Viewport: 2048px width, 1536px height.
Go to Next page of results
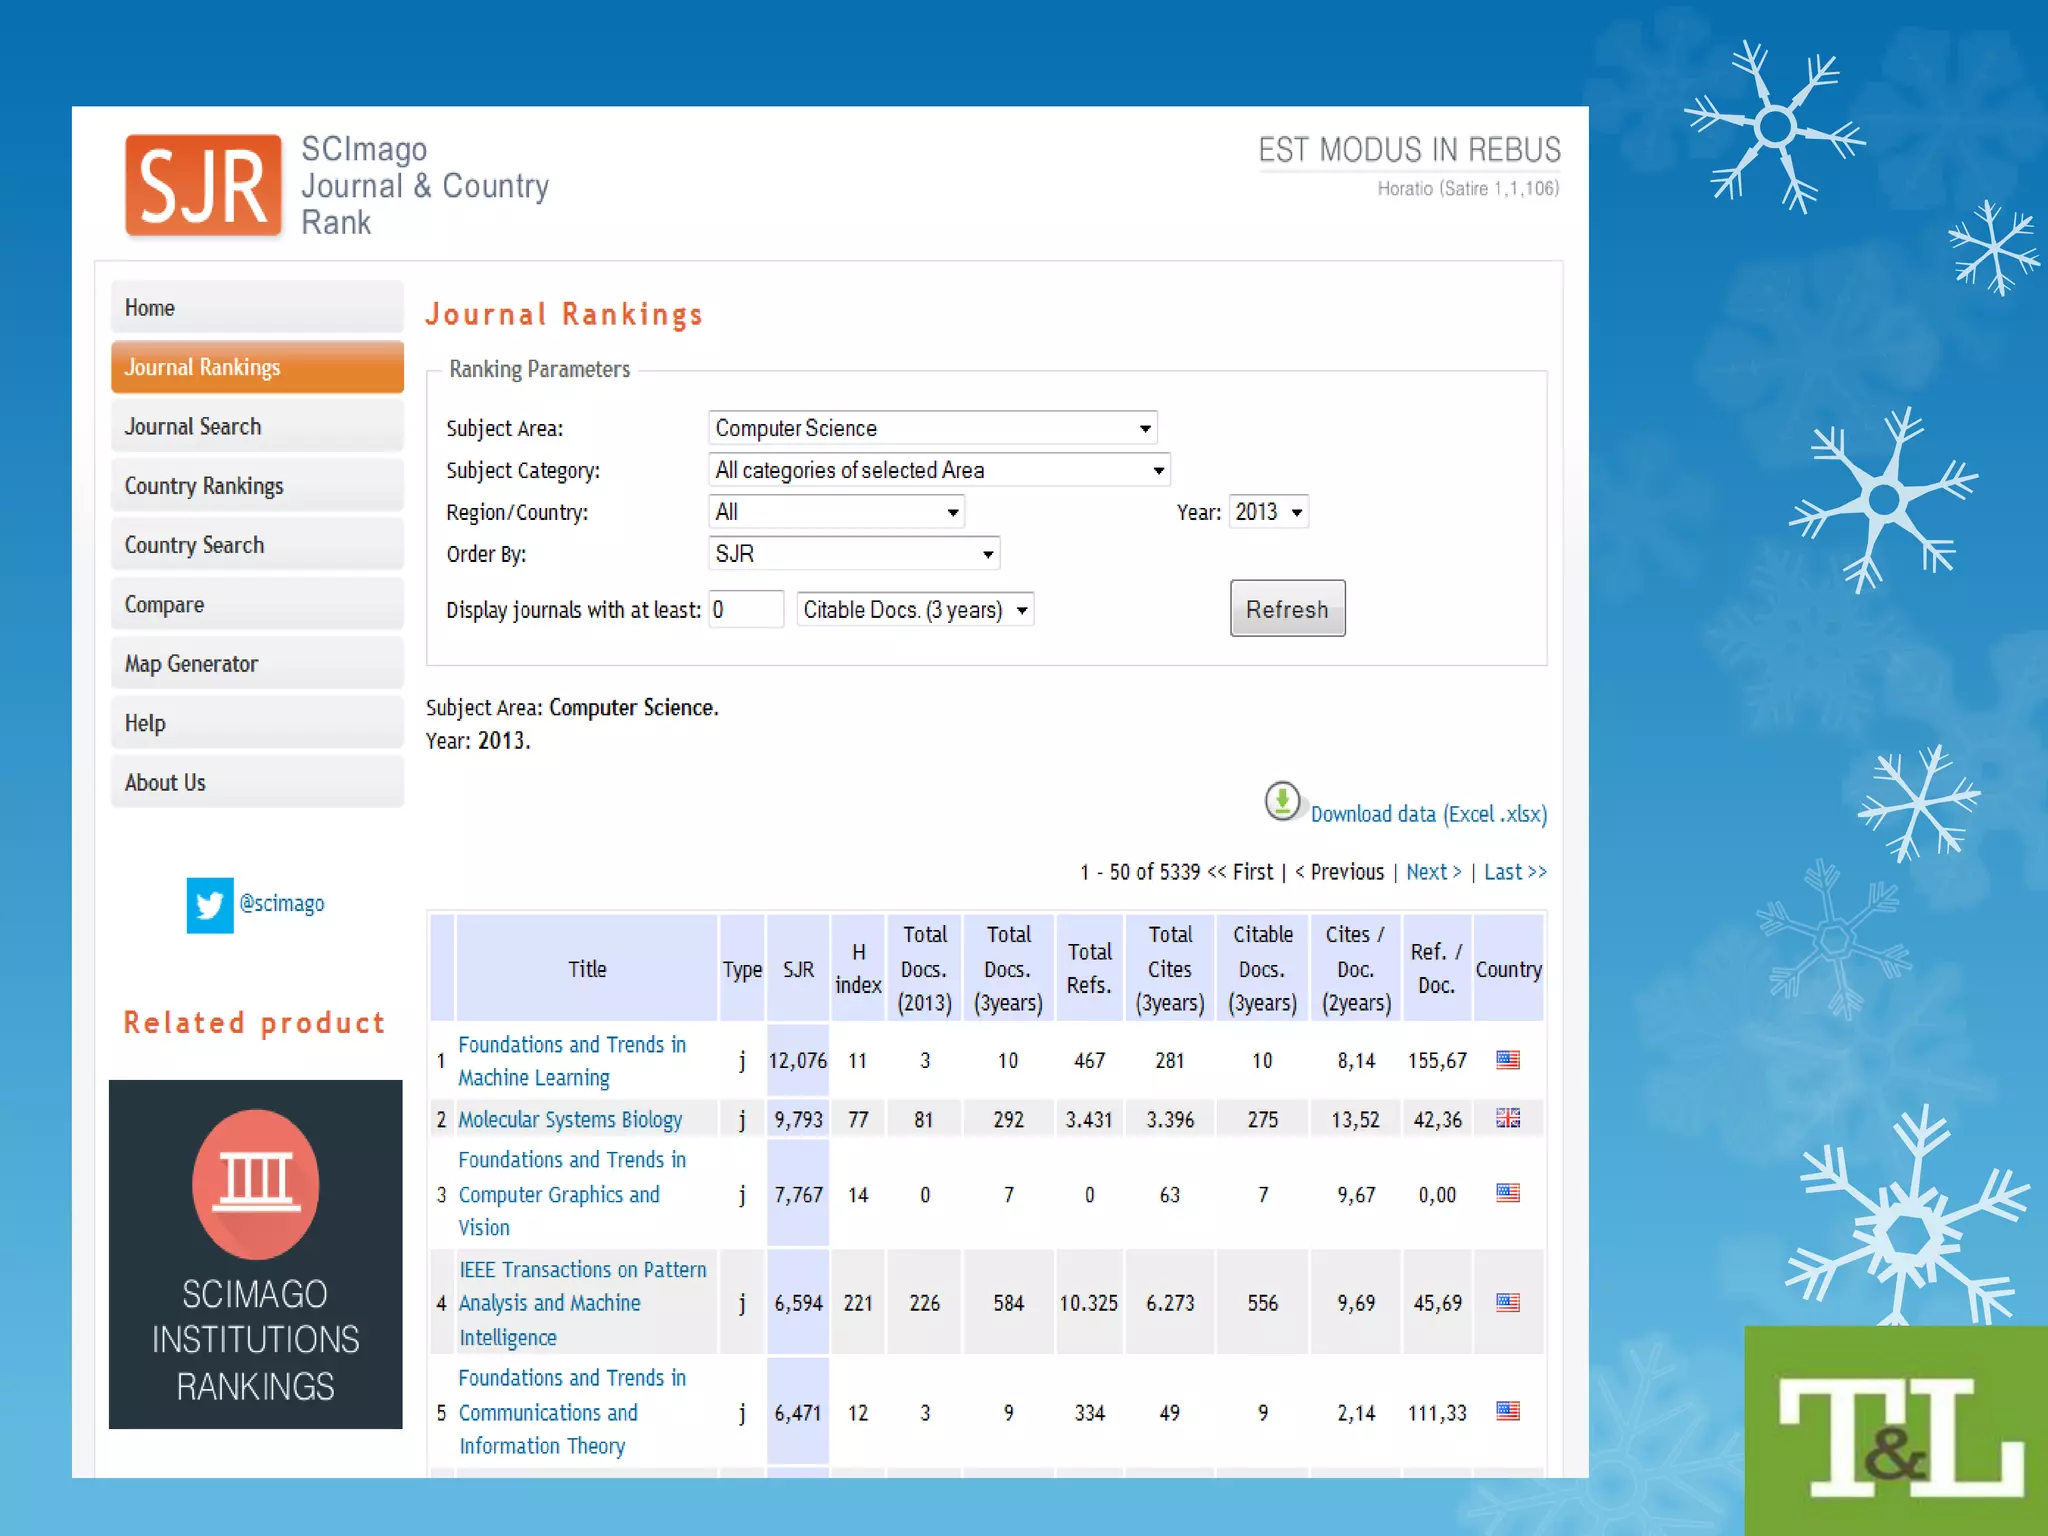pyautogui.click(x=1434, y=872)
